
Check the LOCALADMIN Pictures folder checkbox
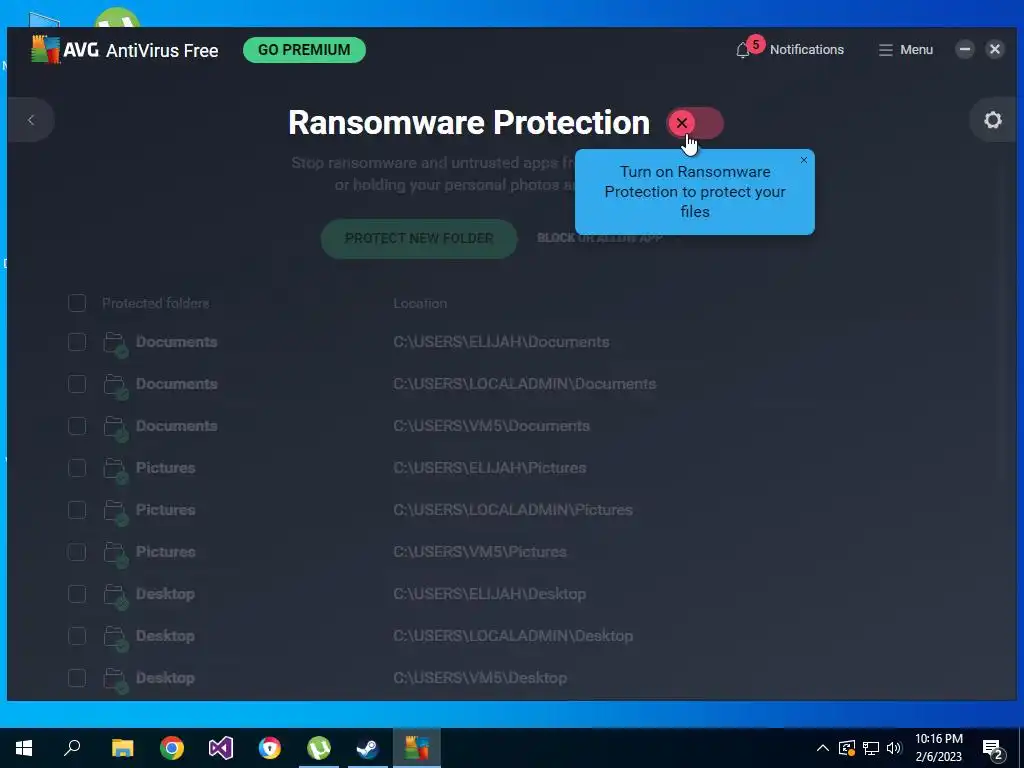(77, 510)
